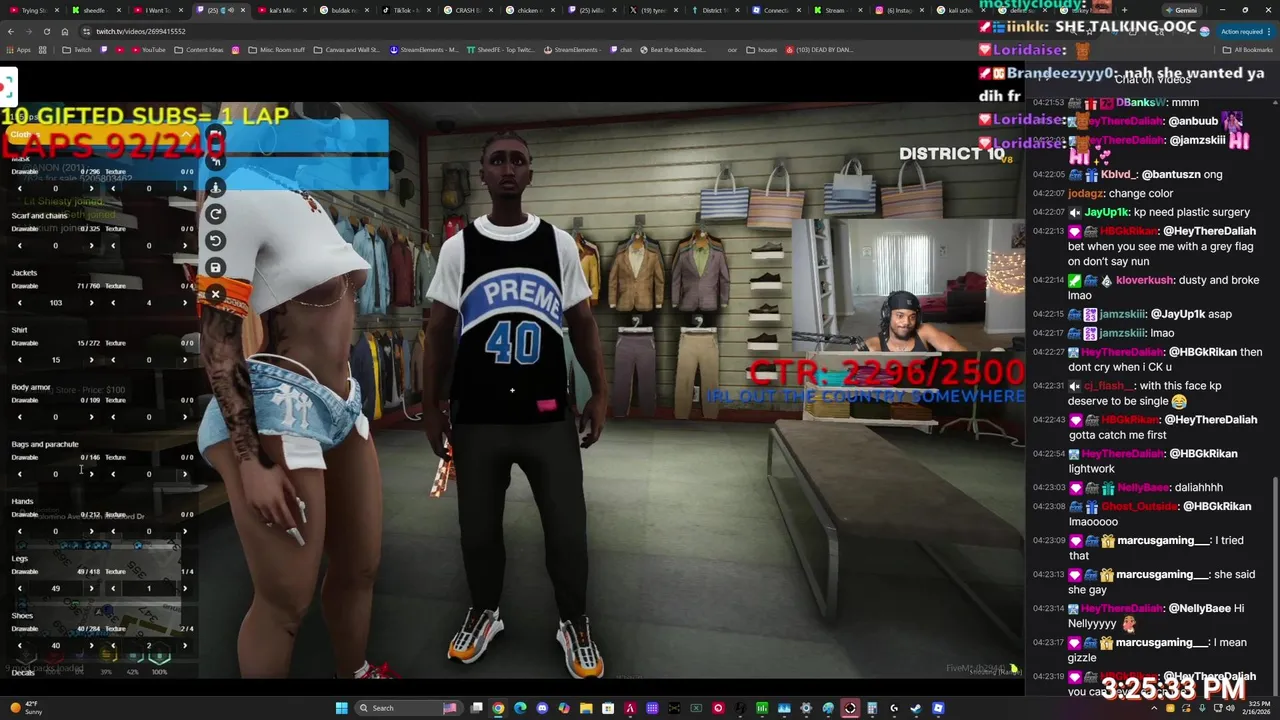Click the Jackets drawable number 103
The height and width of the screenshot is (720, 1280).
[x=55, y=302]
